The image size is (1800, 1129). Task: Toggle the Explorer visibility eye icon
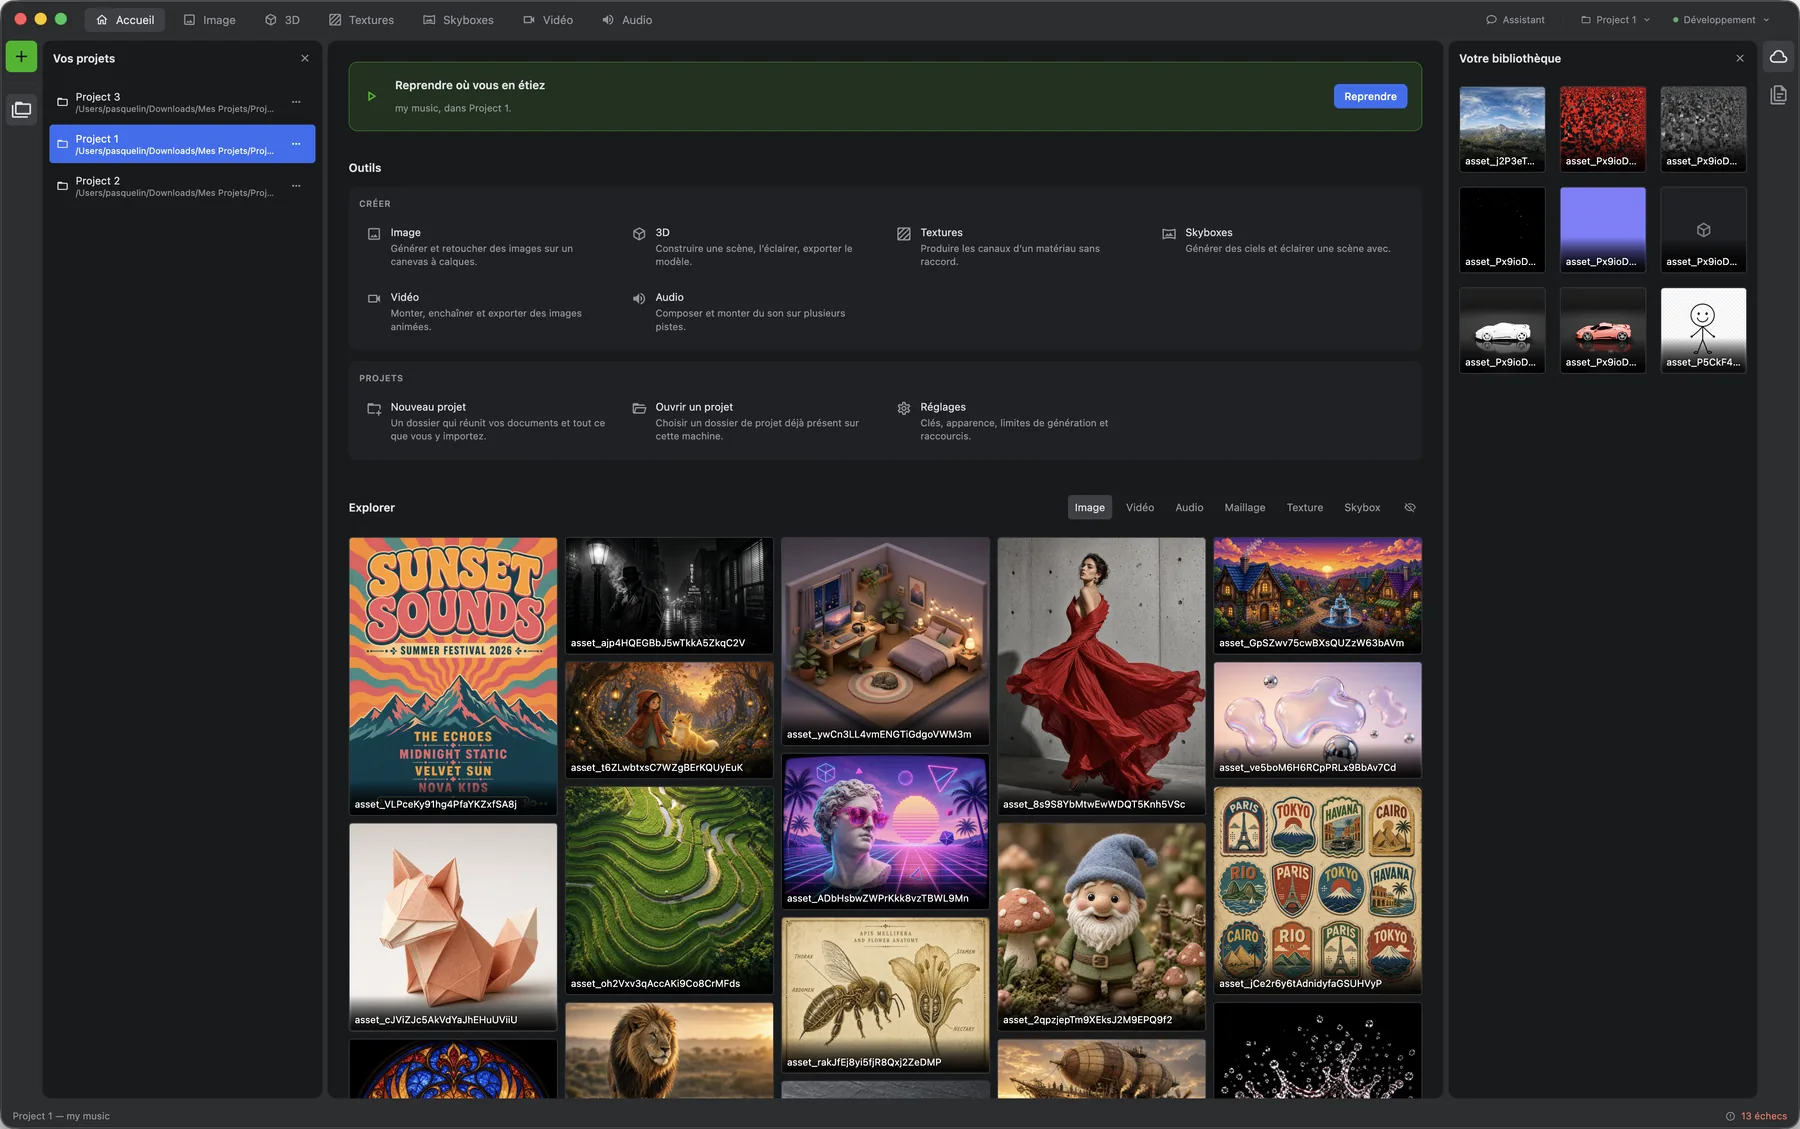click(1410, 507)
